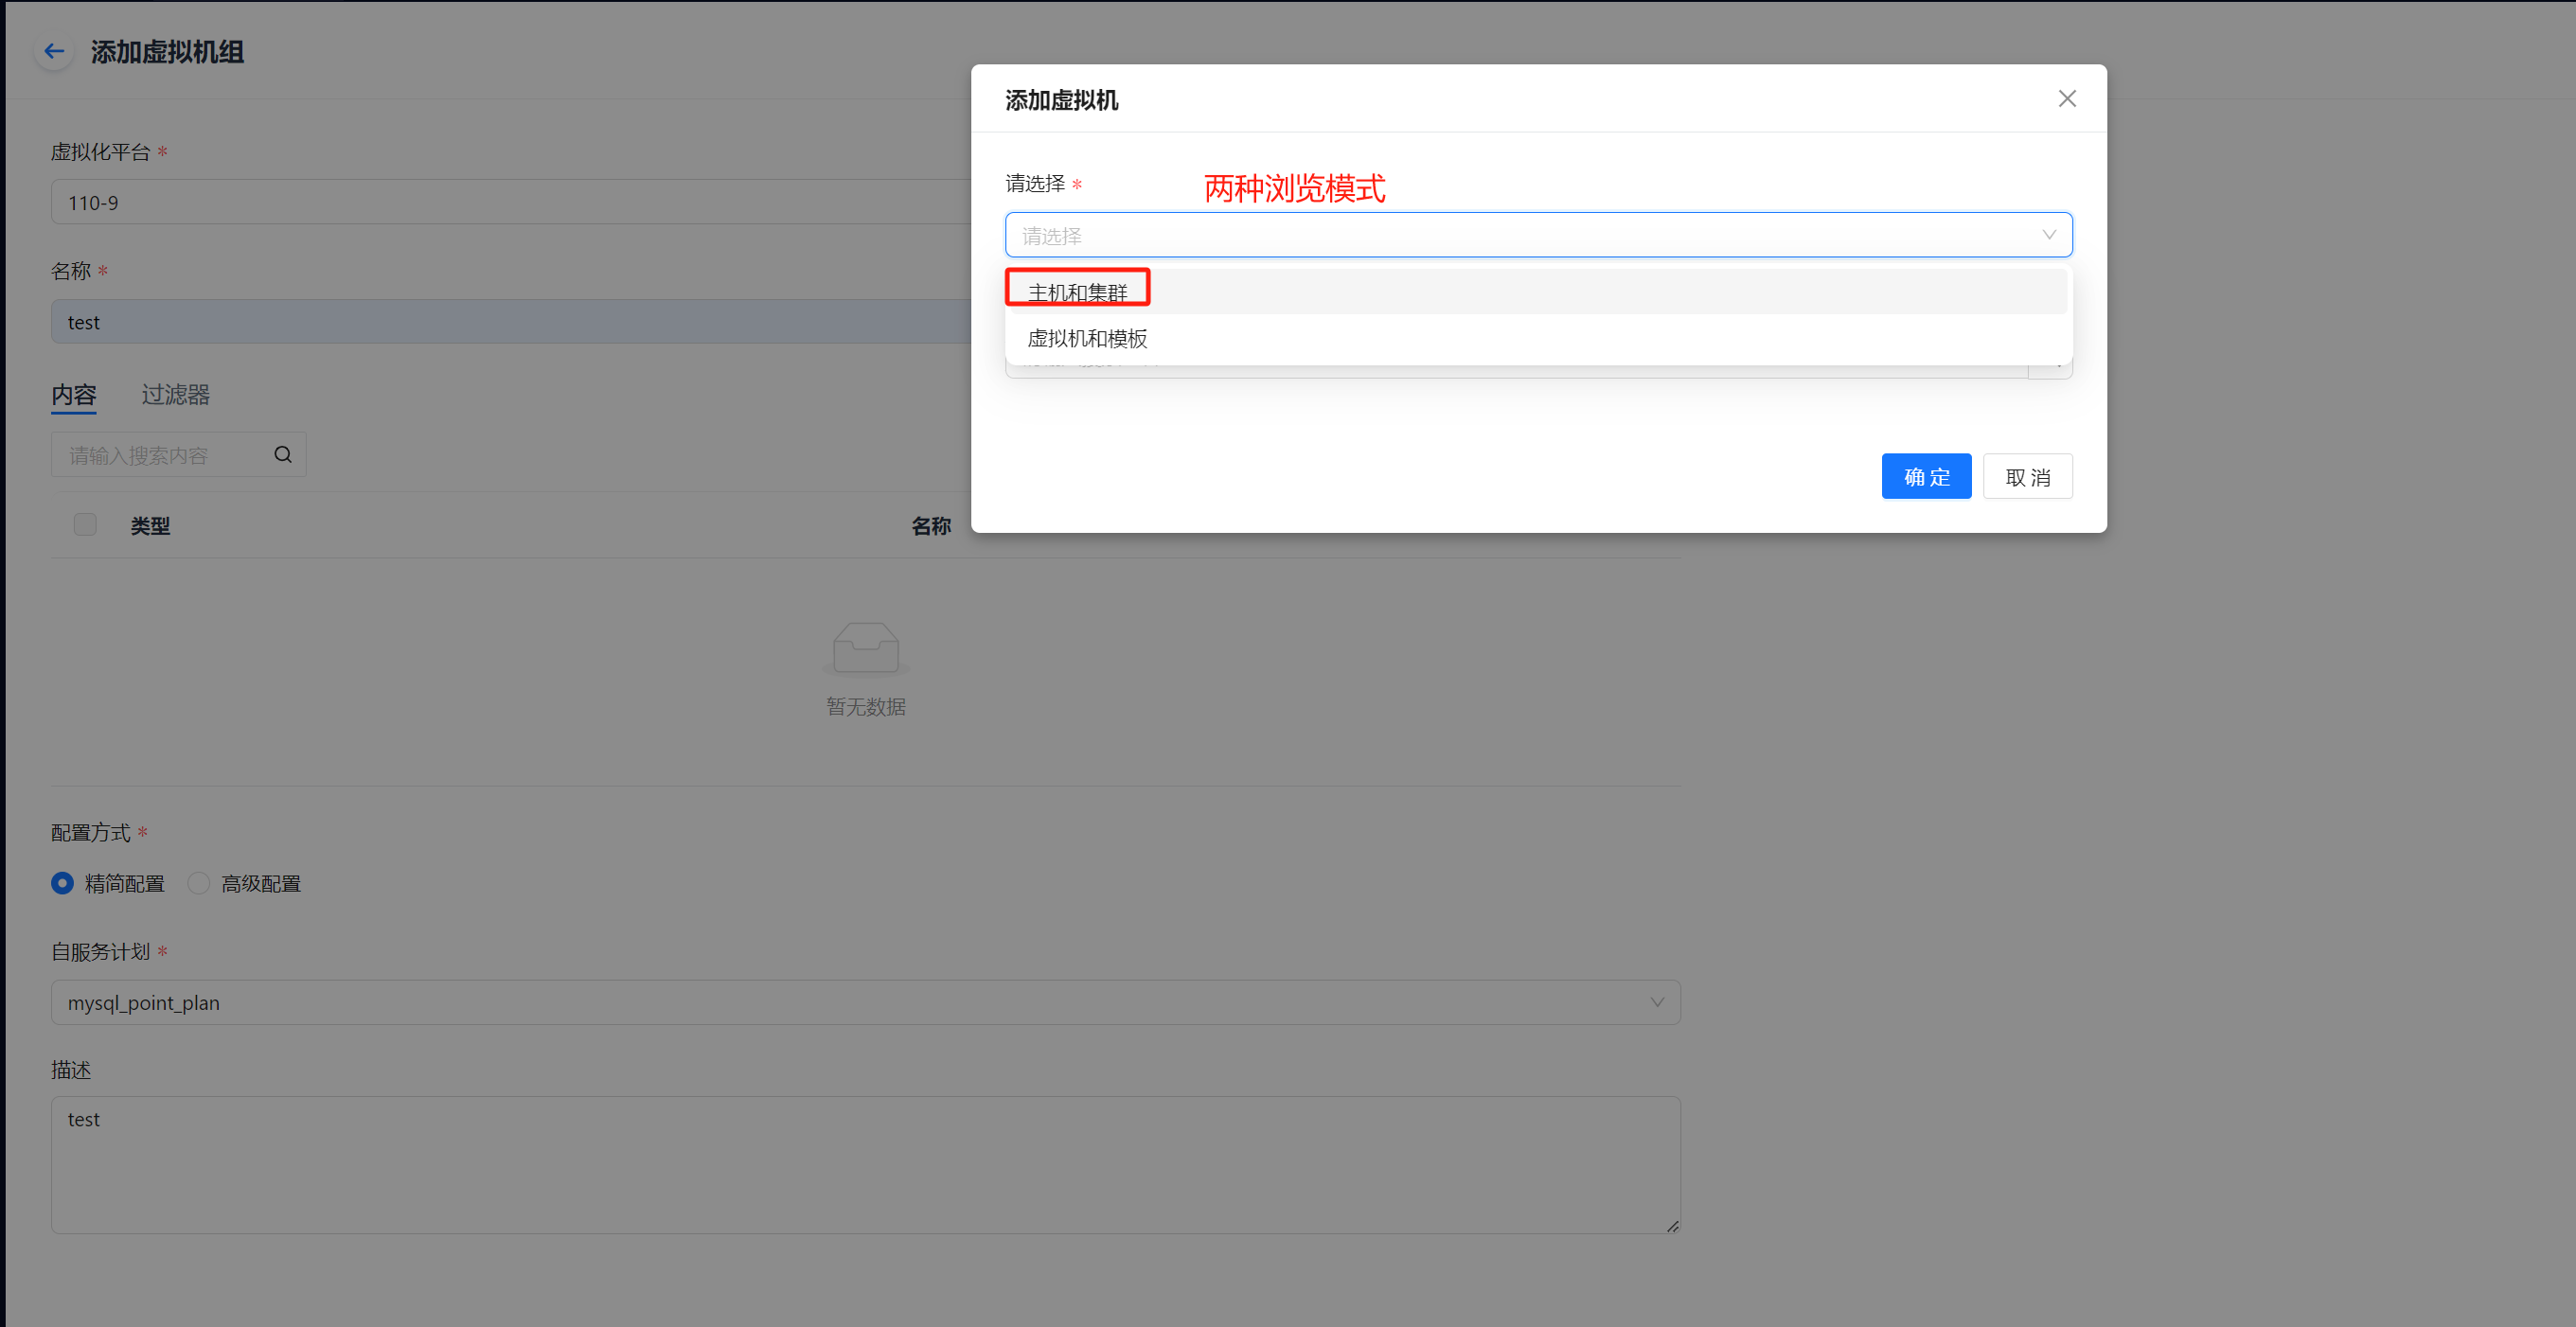Viewport: 2576px width, 1327px height.
Task: Click the empty data inbox icon
Action: [865, 648]
